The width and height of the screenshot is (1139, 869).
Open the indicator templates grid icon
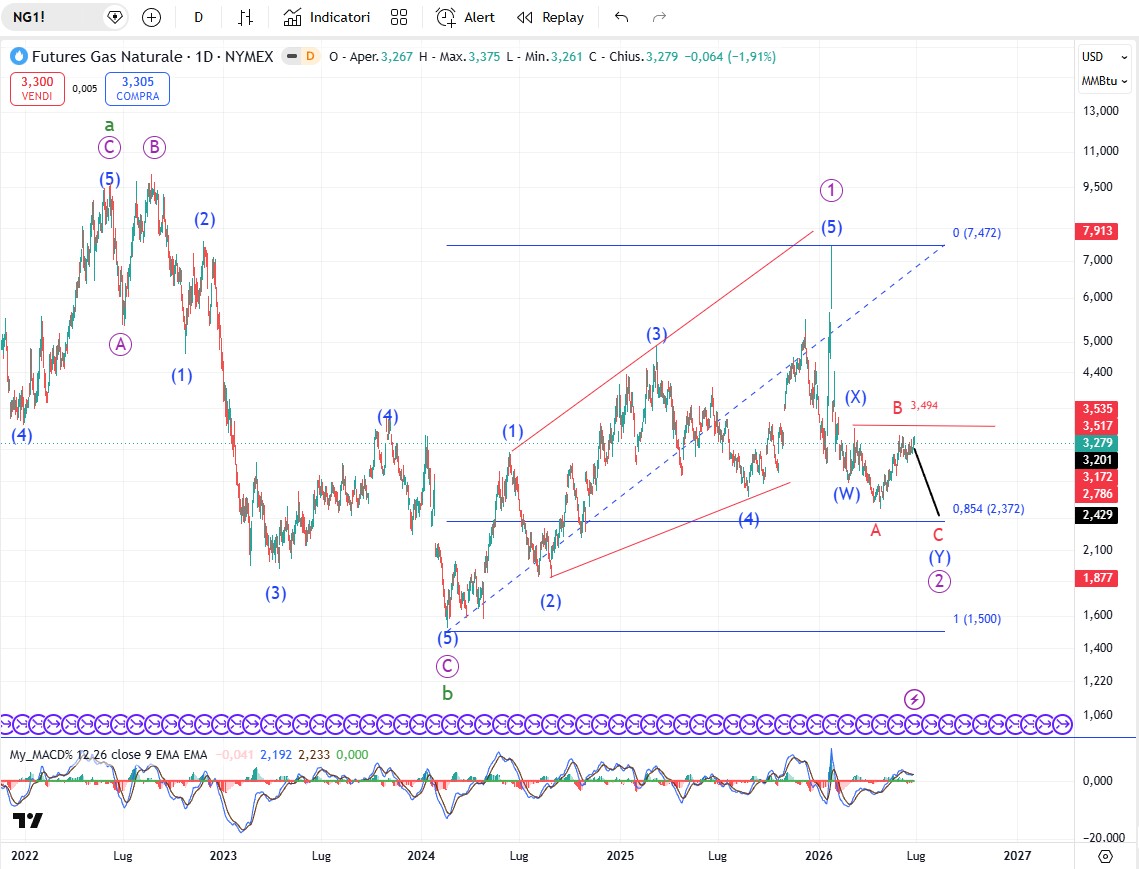(x=399, y=17)
